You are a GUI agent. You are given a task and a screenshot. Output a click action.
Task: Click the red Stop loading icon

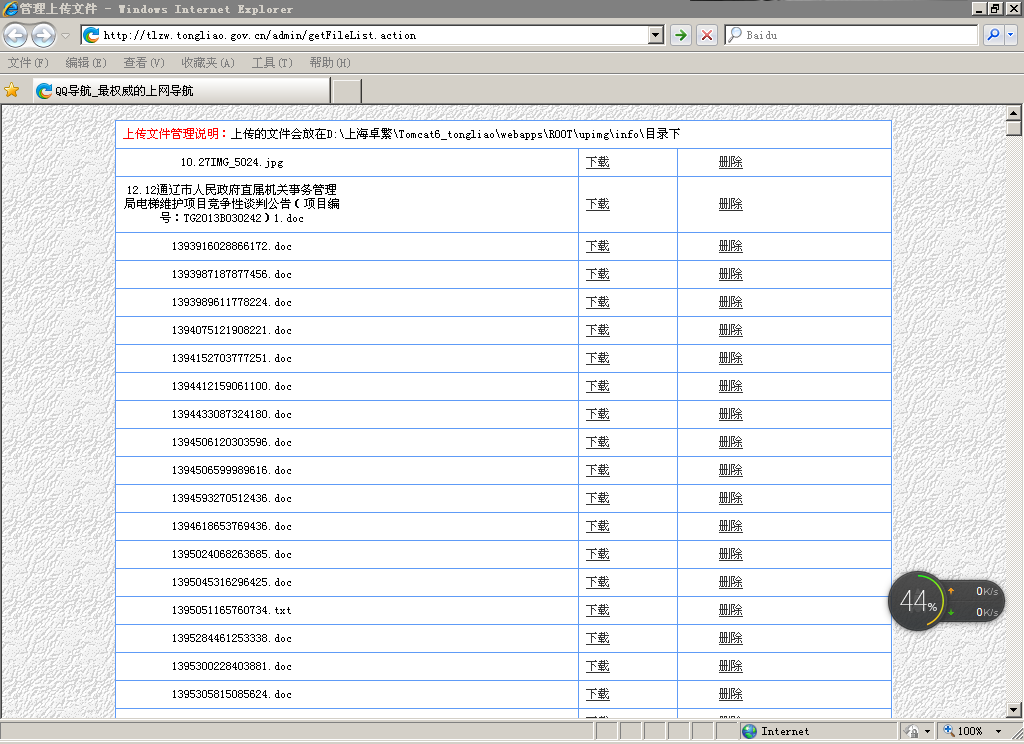click(707, 35)
